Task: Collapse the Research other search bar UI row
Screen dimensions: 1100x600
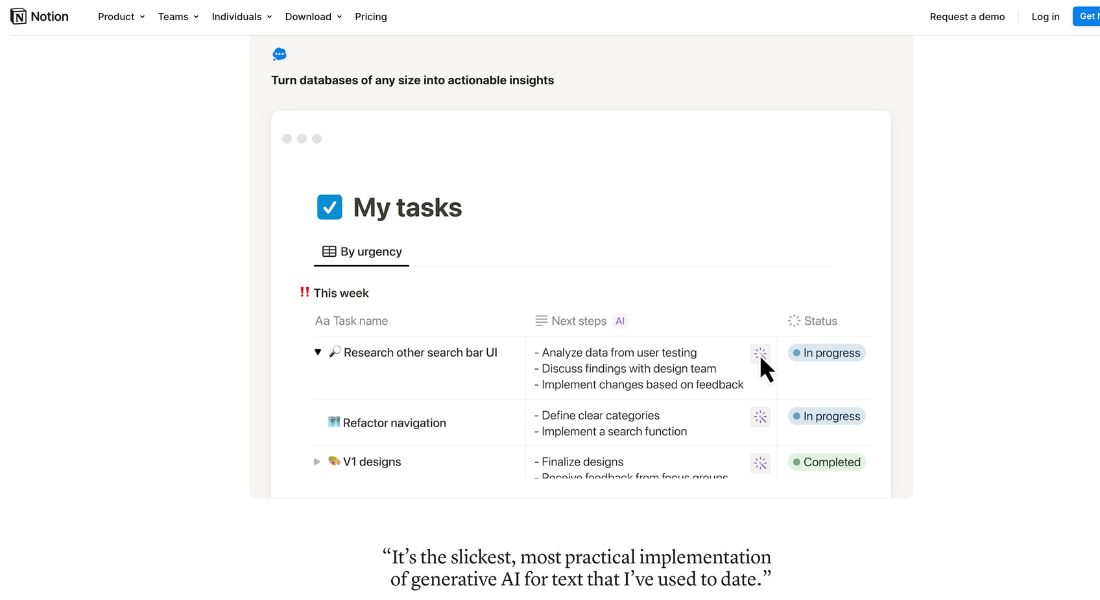Action: [x=317, y=352]
